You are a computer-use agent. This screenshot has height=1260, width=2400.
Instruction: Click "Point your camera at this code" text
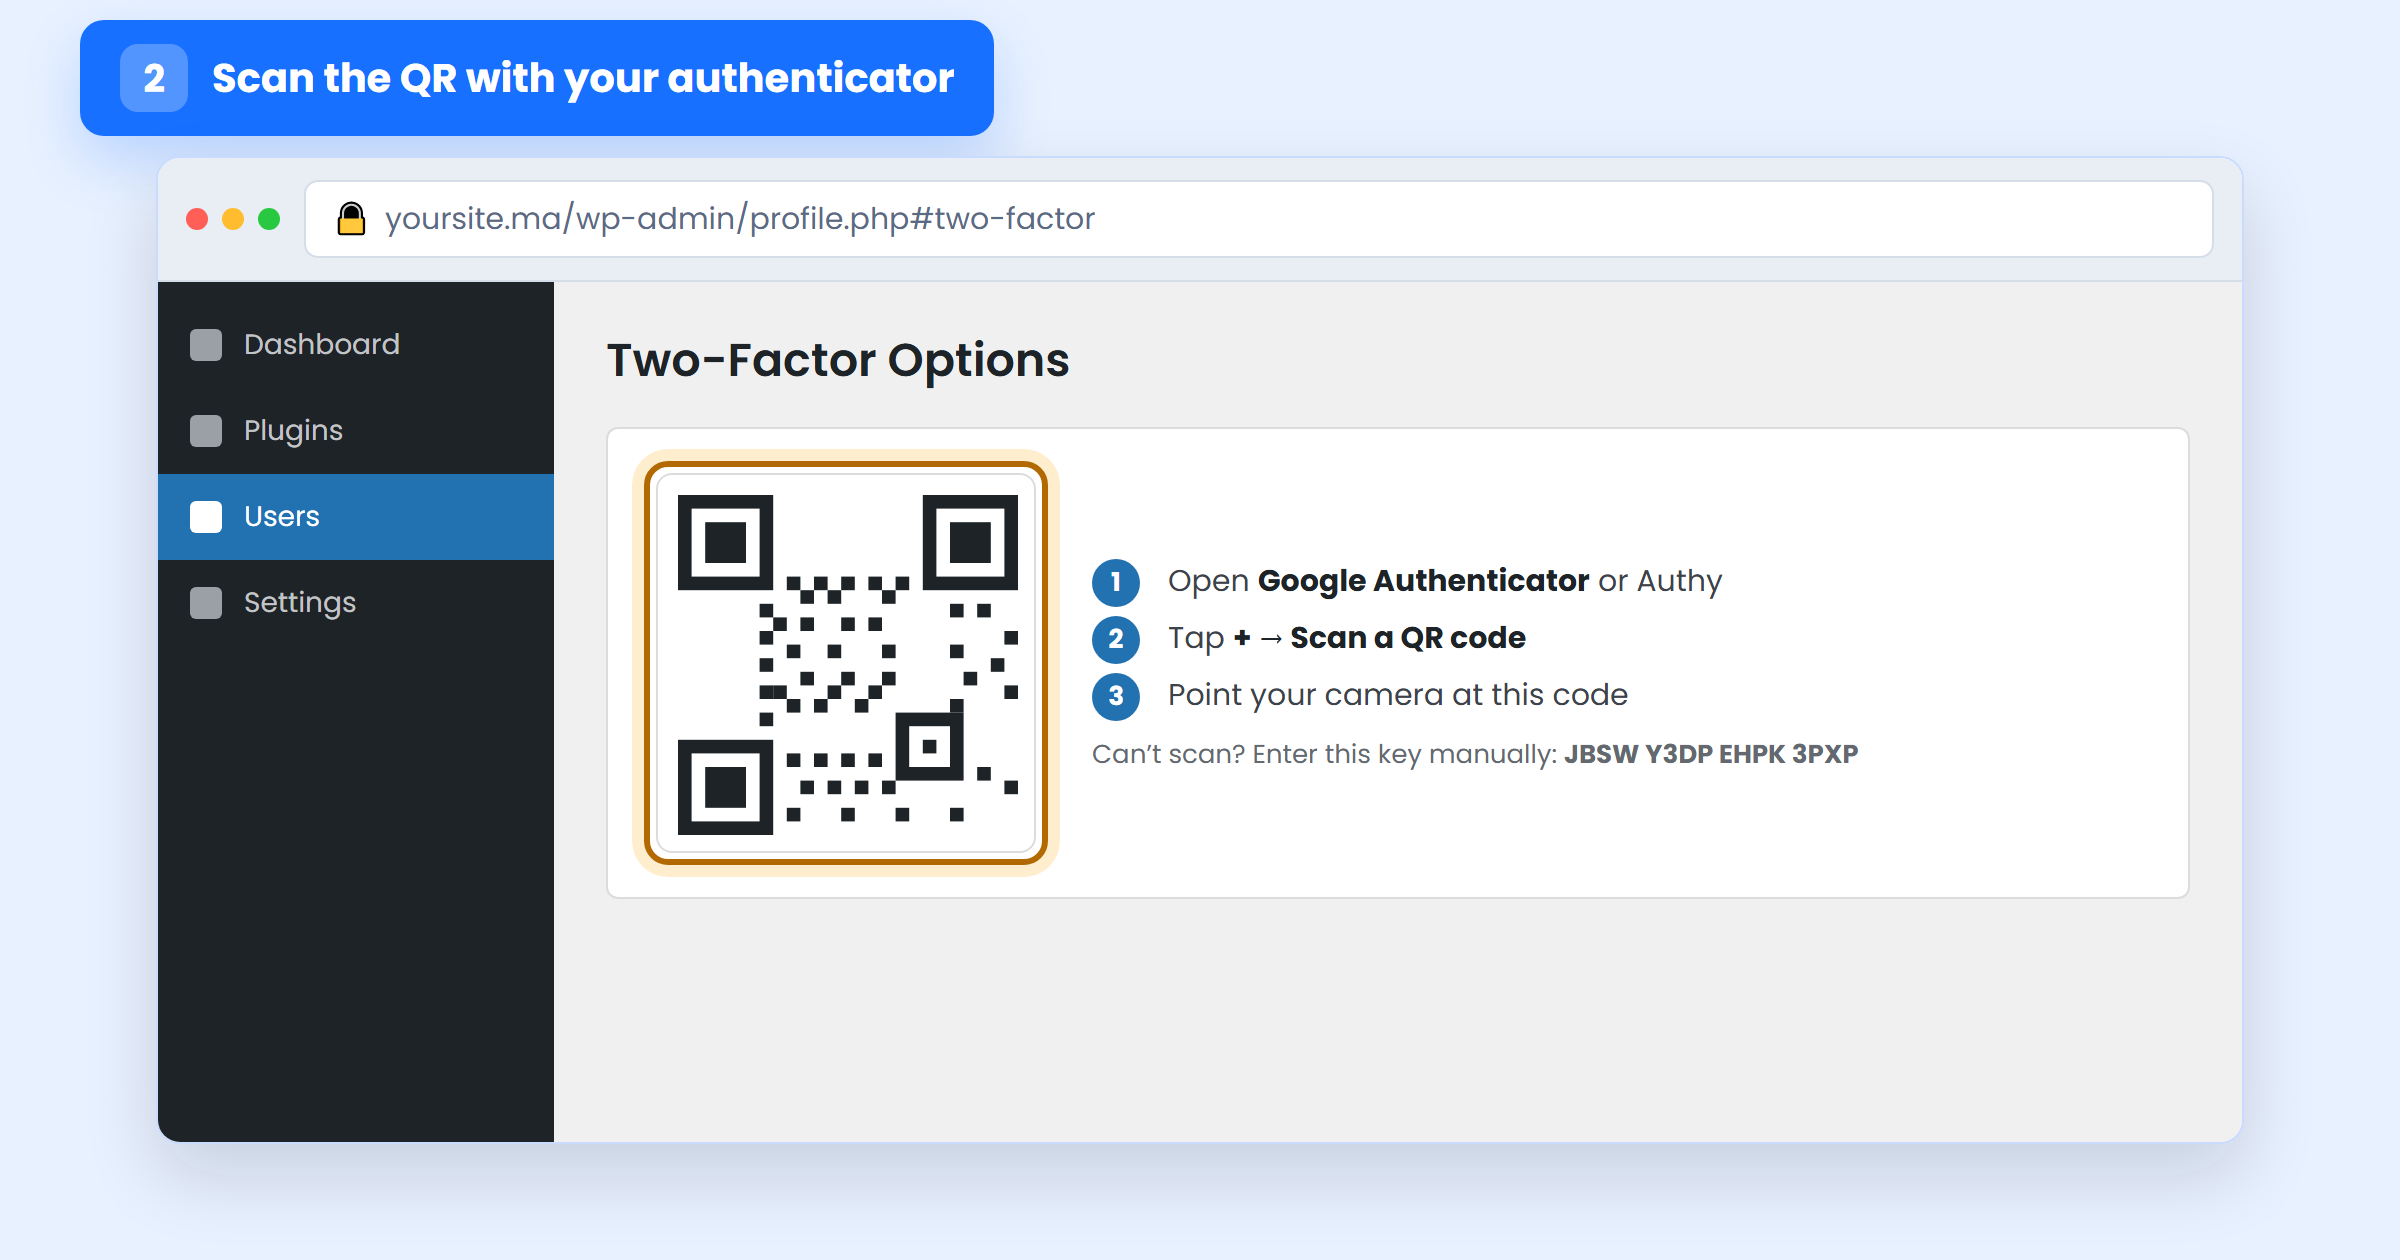coord(1398,695)
